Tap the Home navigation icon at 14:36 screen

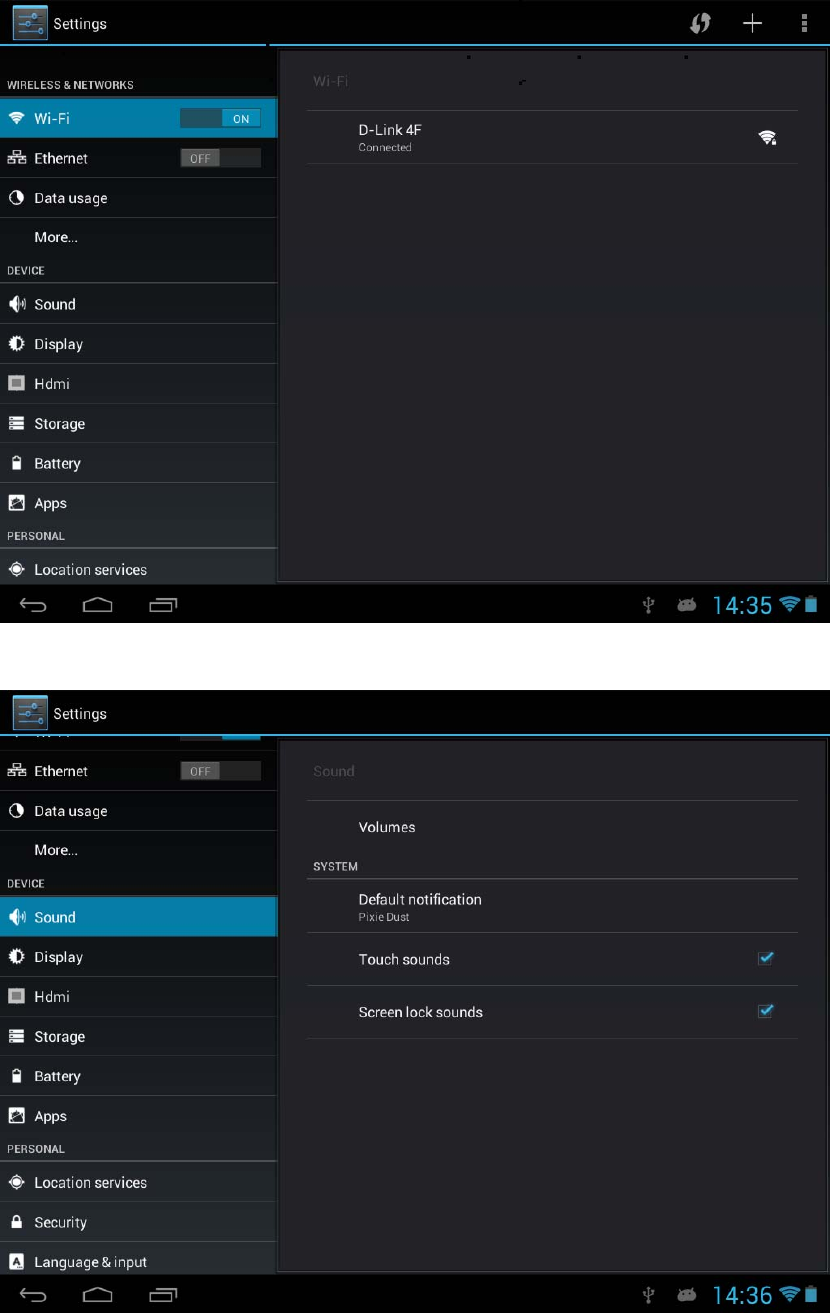point(98,1295)
